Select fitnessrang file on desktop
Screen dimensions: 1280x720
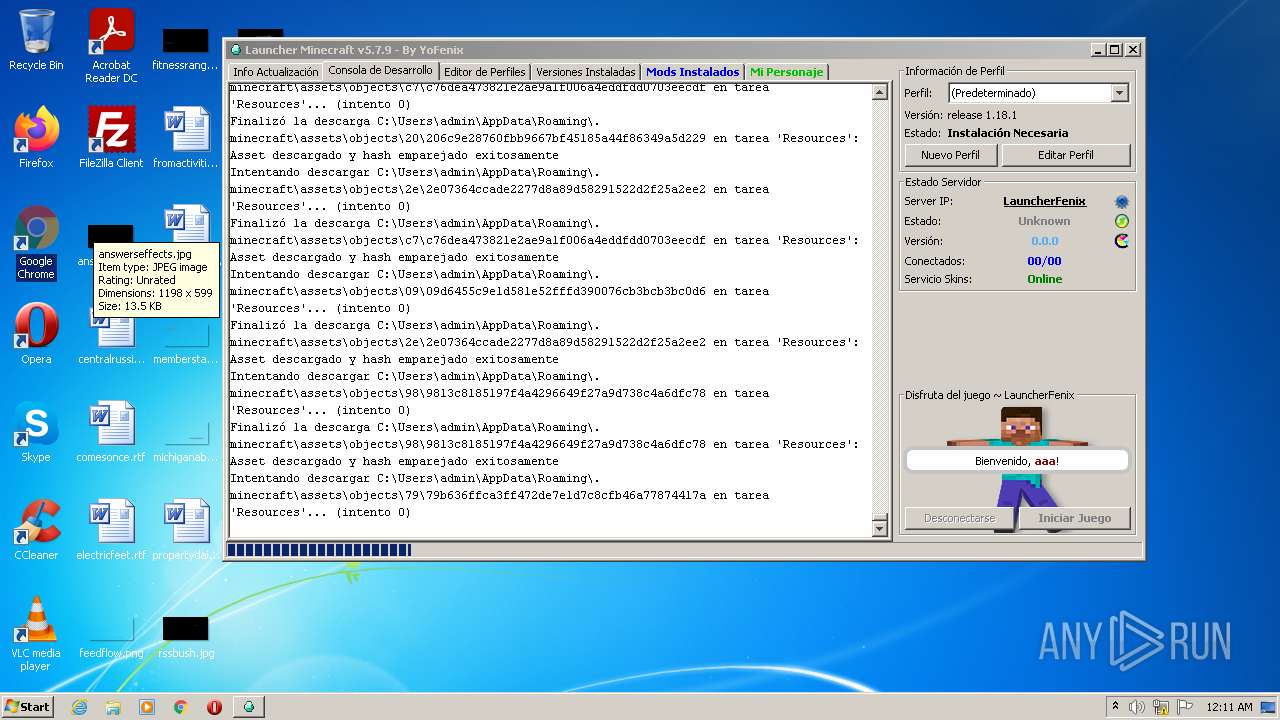tap(186, 49)
